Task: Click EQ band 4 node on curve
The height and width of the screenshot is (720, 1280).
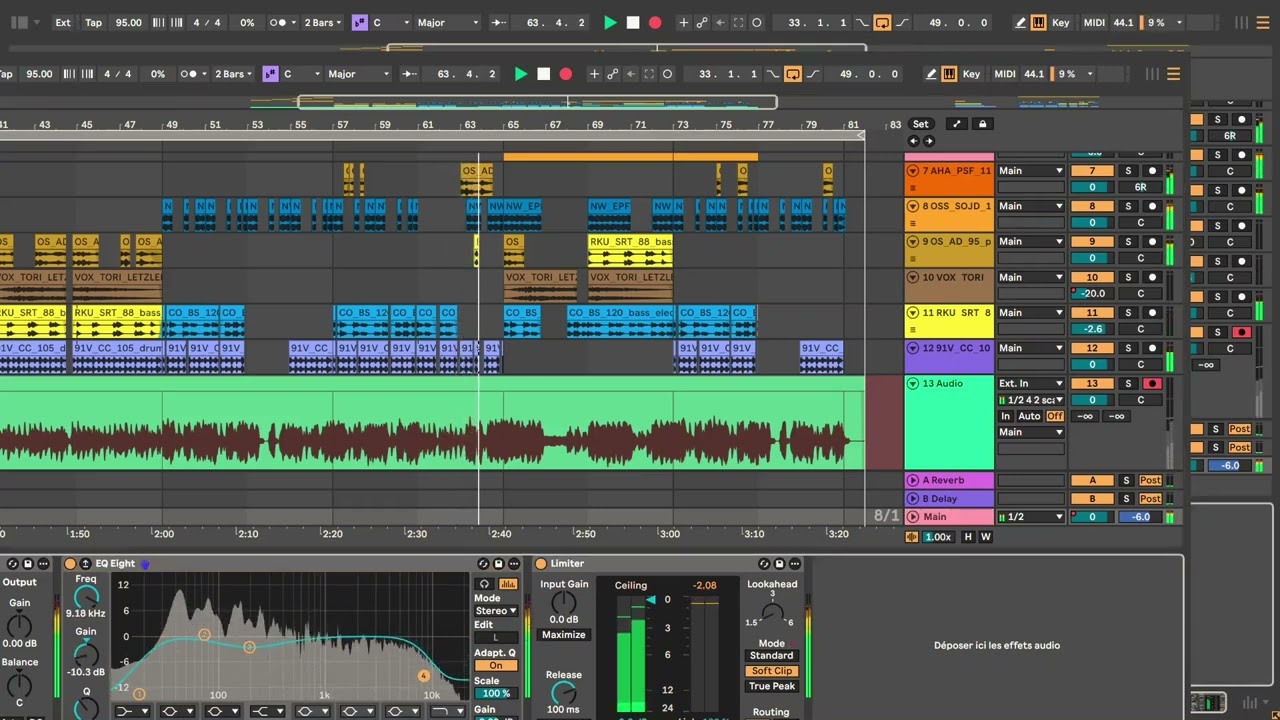Action: [423, 676]
